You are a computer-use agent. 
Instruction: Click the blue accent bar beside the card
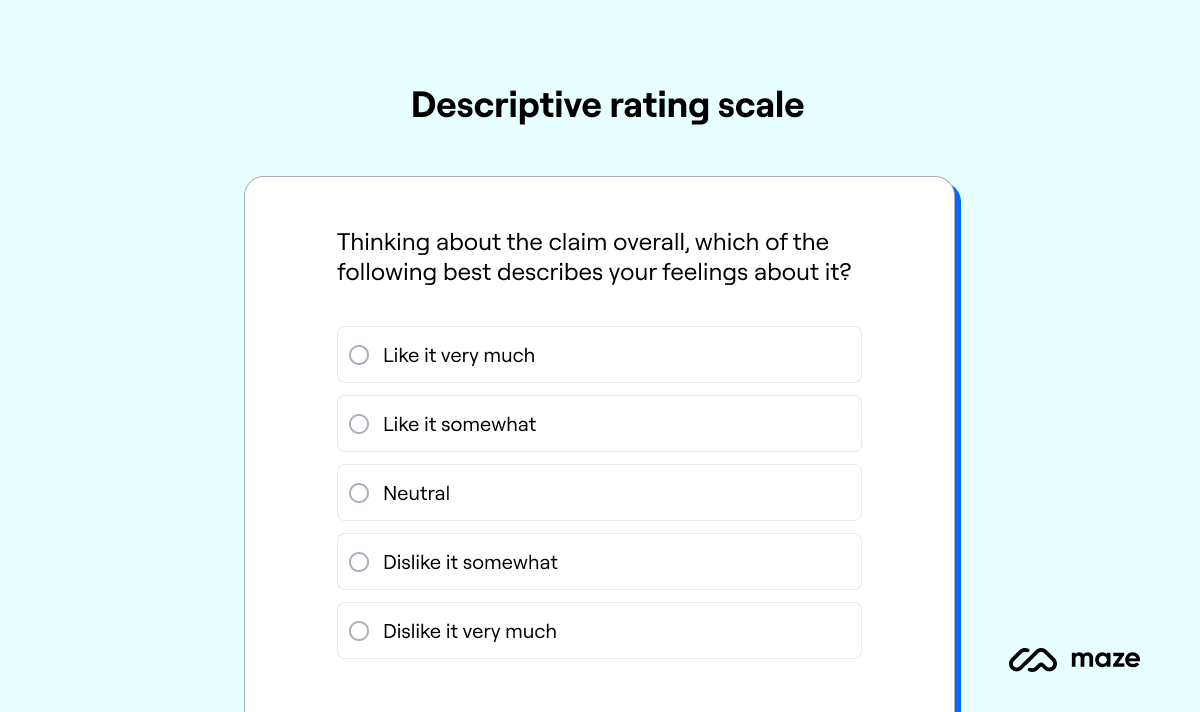tap(958, 450)
